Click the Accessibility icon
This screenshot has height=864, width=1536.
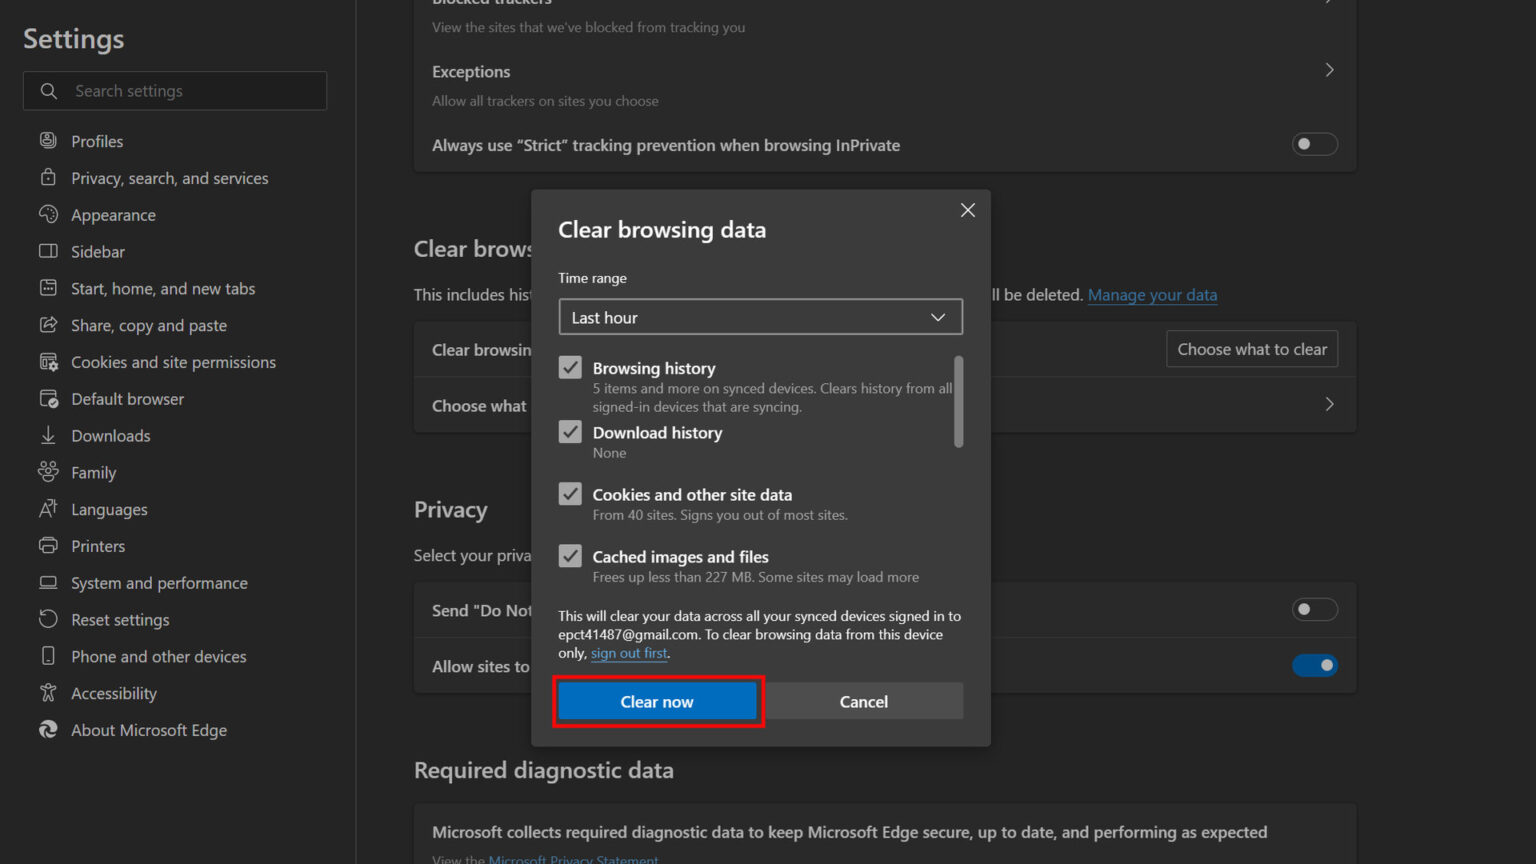tap(48, 692)
